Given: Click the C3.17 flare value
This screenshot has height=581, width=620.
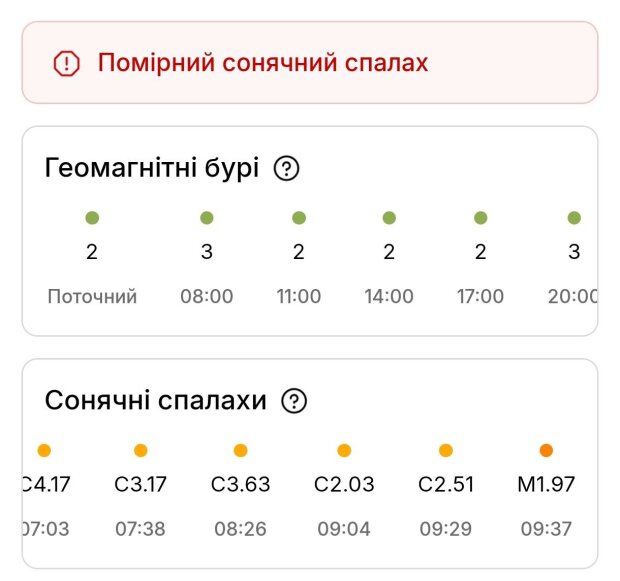Looking at the screenshot, I should coord(140,485).
